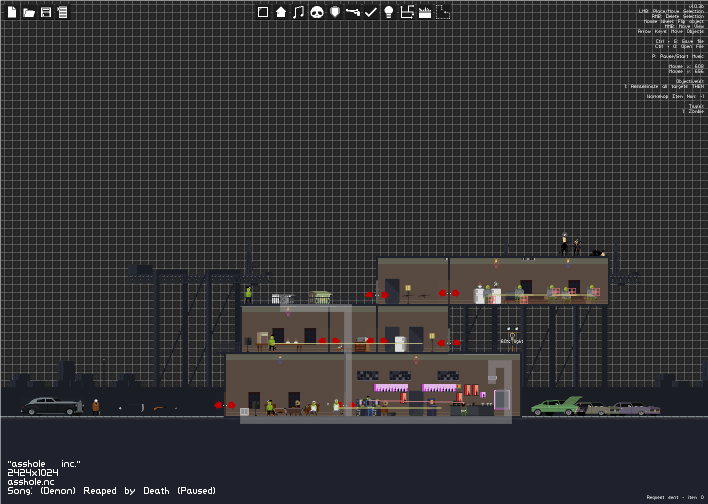Select the light bulb lighting tool
The width and height of the screenshot is (708, 504).
389,12
